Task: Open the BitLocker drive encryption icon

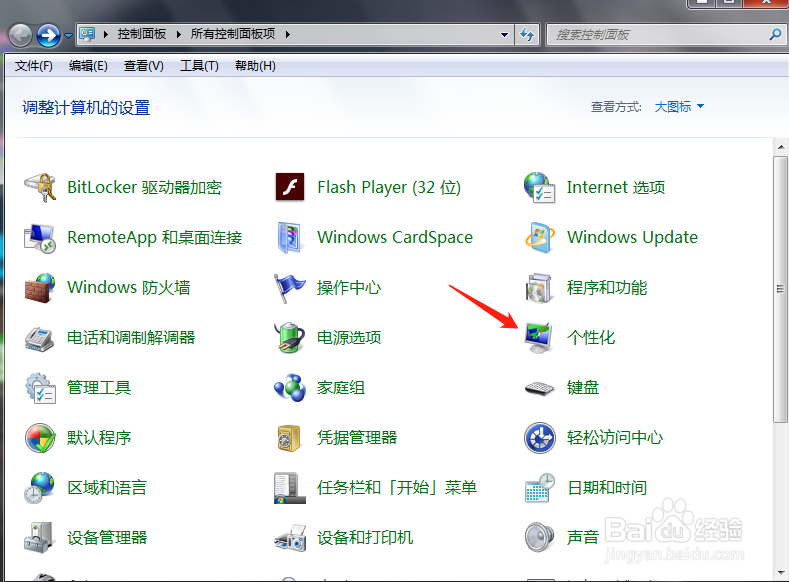Action: 39,187
